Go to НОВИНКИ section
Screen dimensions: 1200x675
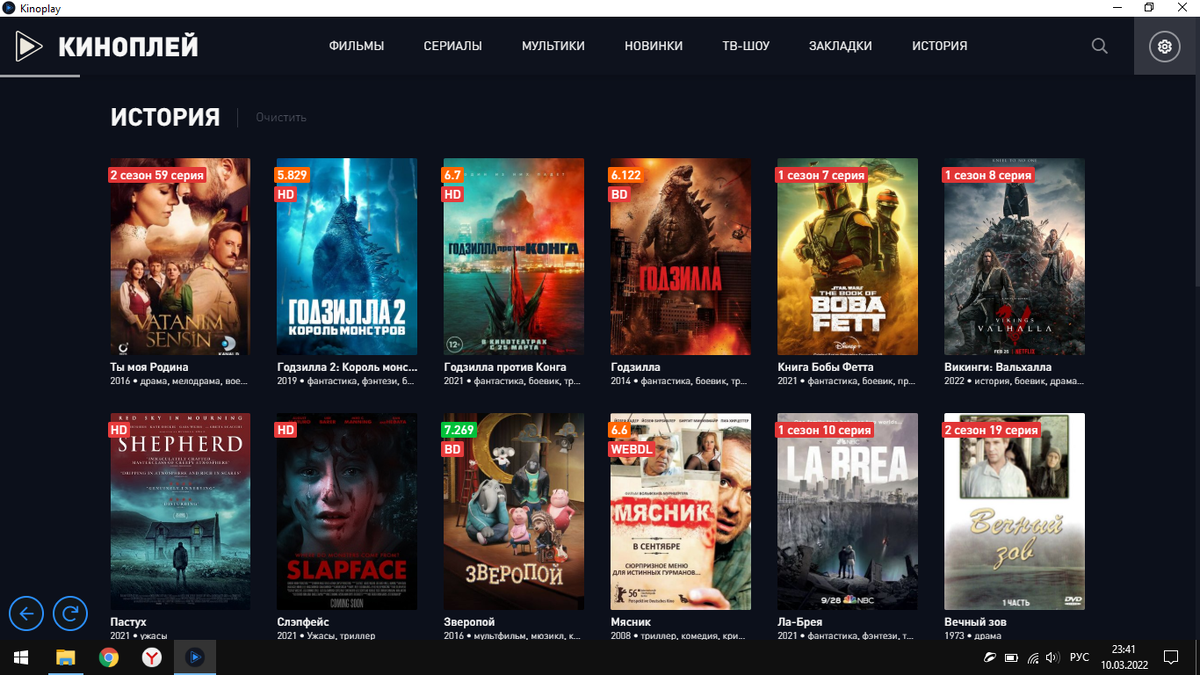[x=653, y=46]
